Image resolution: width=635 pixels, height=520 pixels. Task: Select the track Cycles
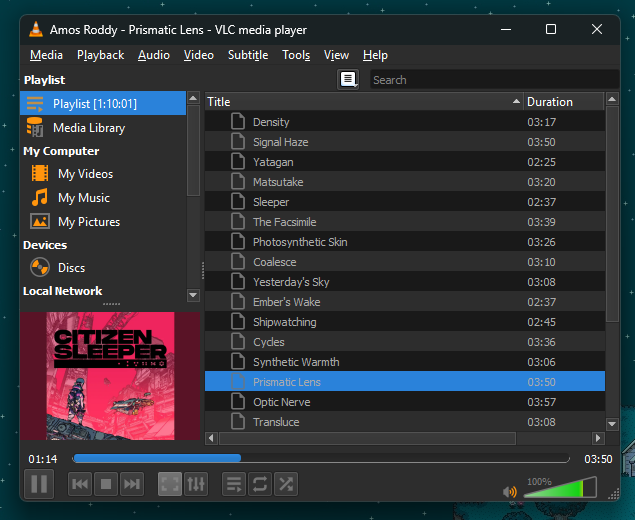(x=405, y=342)
